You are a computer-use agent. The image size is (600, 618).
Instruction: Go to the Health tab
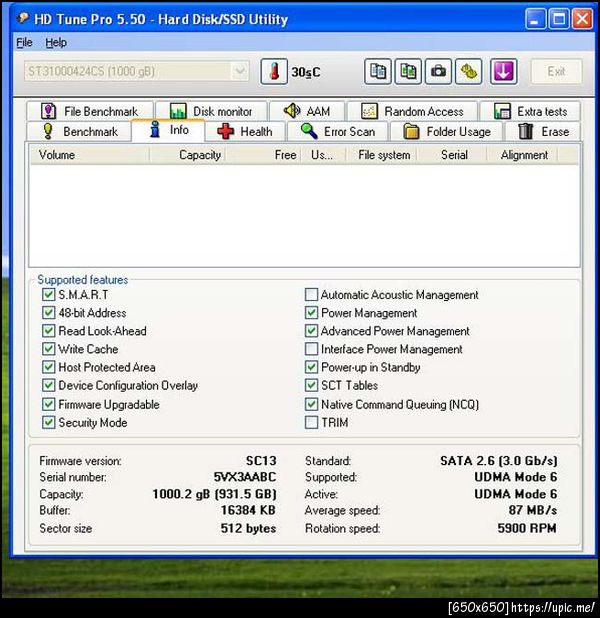point(245,131)
